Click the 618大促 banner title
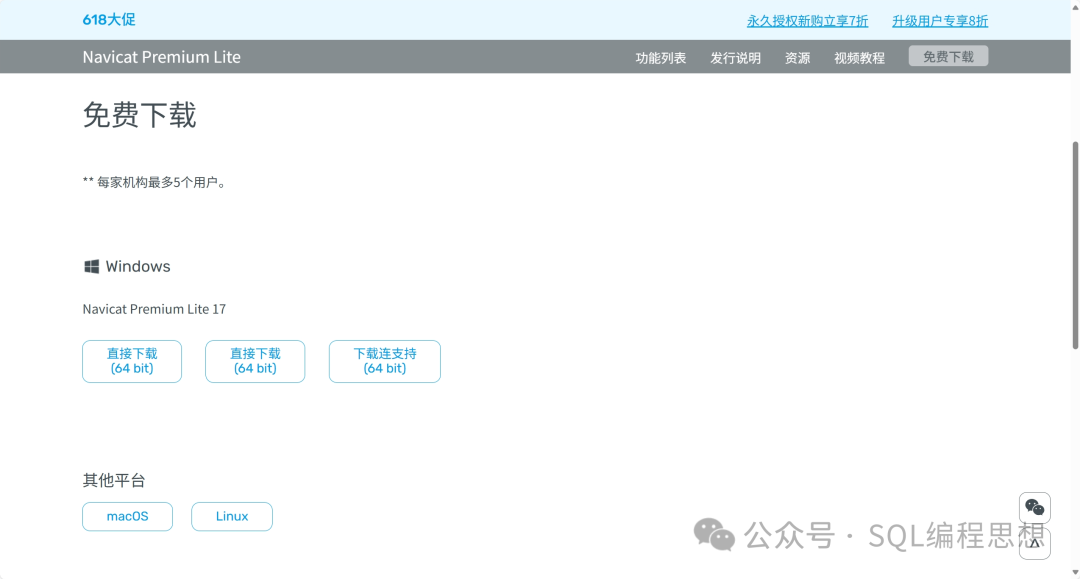 (109, 20)
